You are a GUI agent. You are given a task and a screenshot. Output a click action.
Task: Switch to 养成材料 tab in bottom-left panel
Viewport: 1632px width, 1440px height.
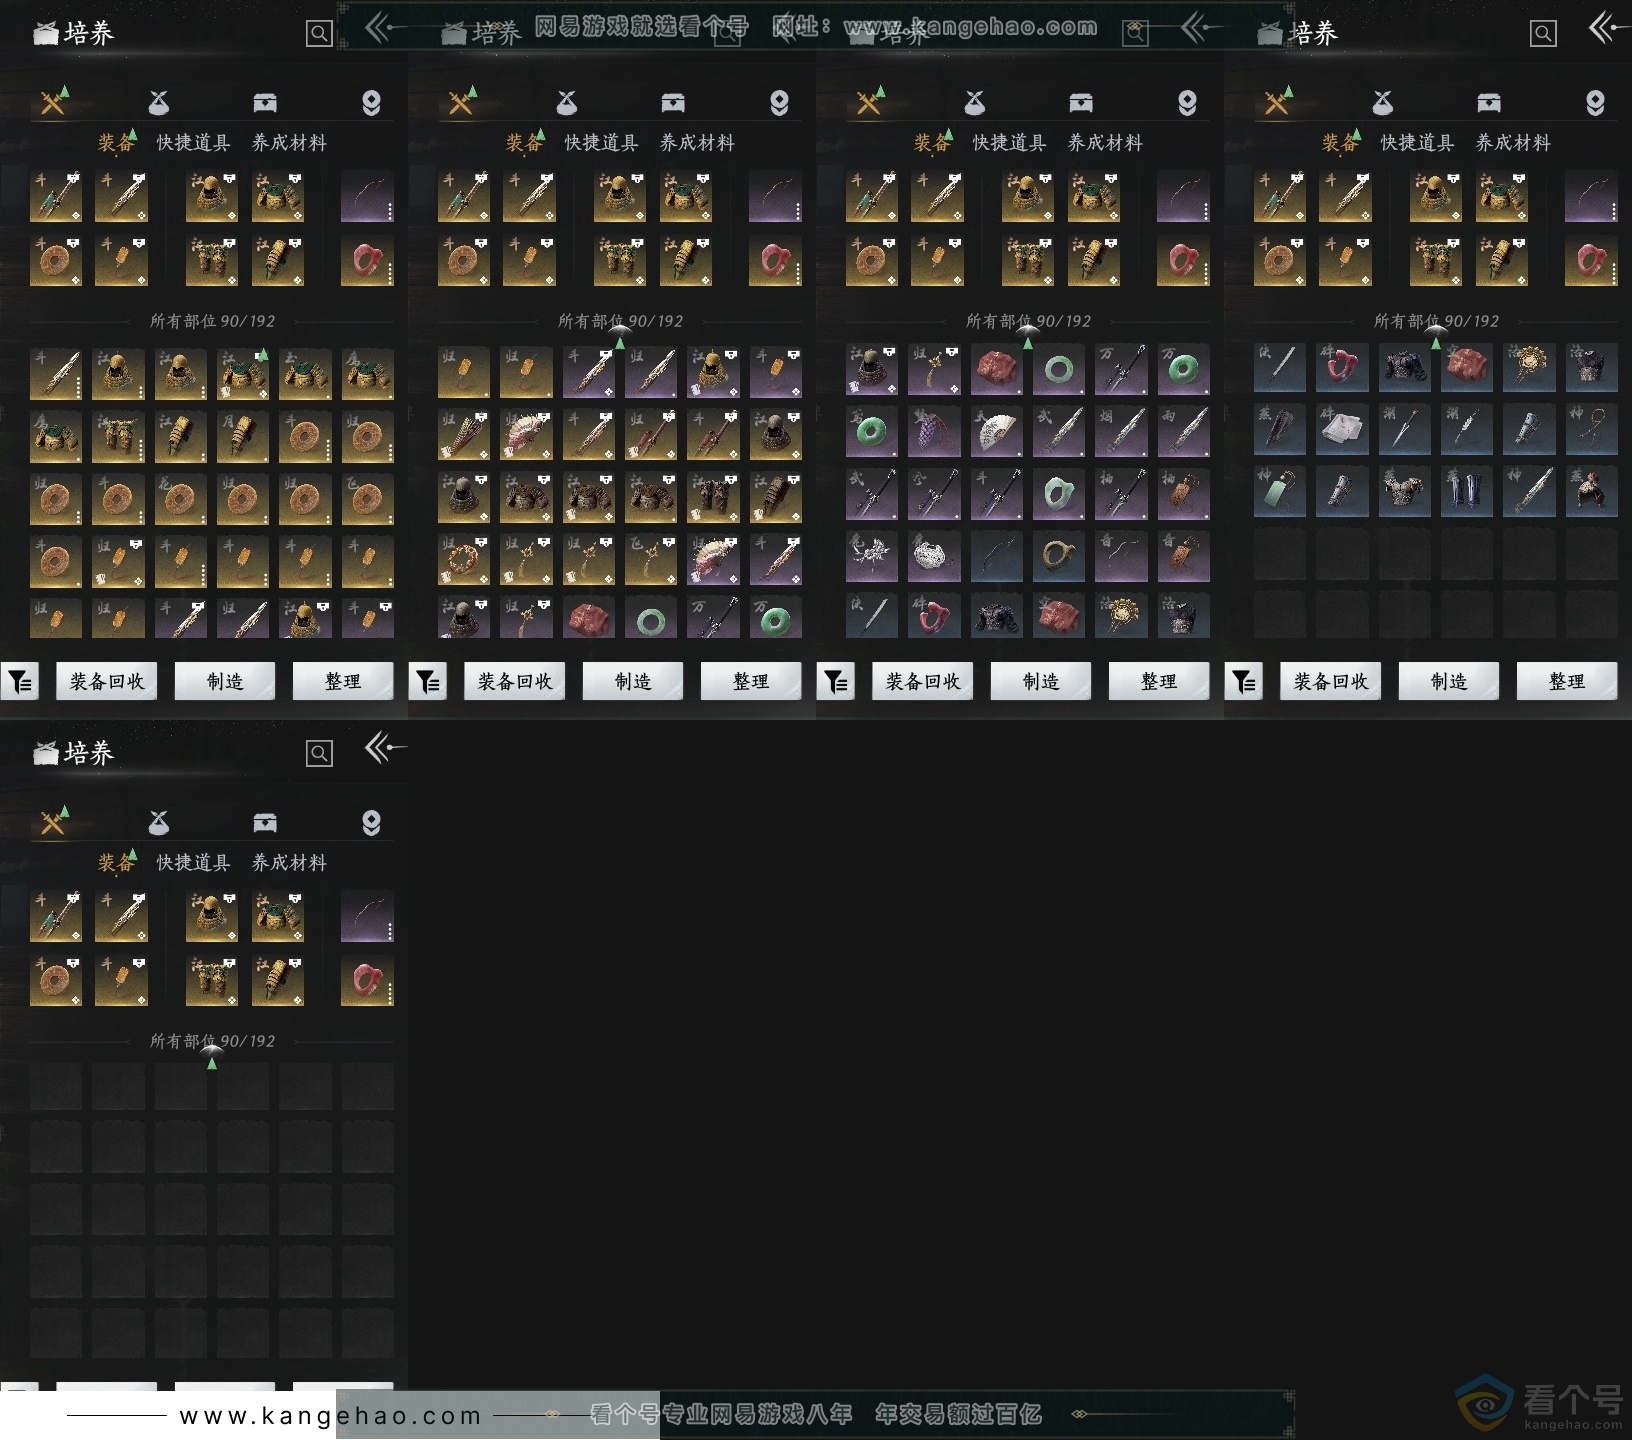289,863
